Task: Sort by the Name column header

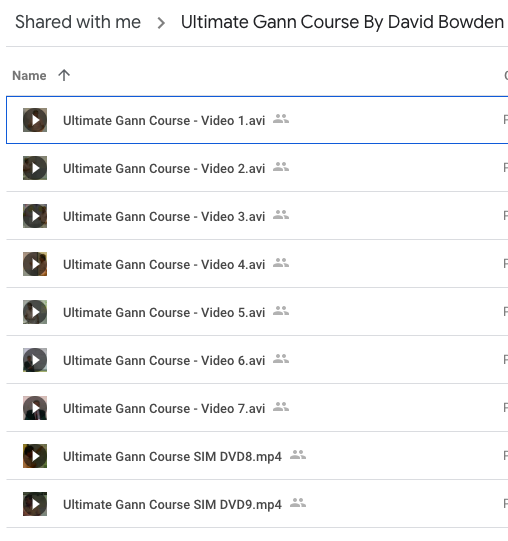Action: pos(29,76)
